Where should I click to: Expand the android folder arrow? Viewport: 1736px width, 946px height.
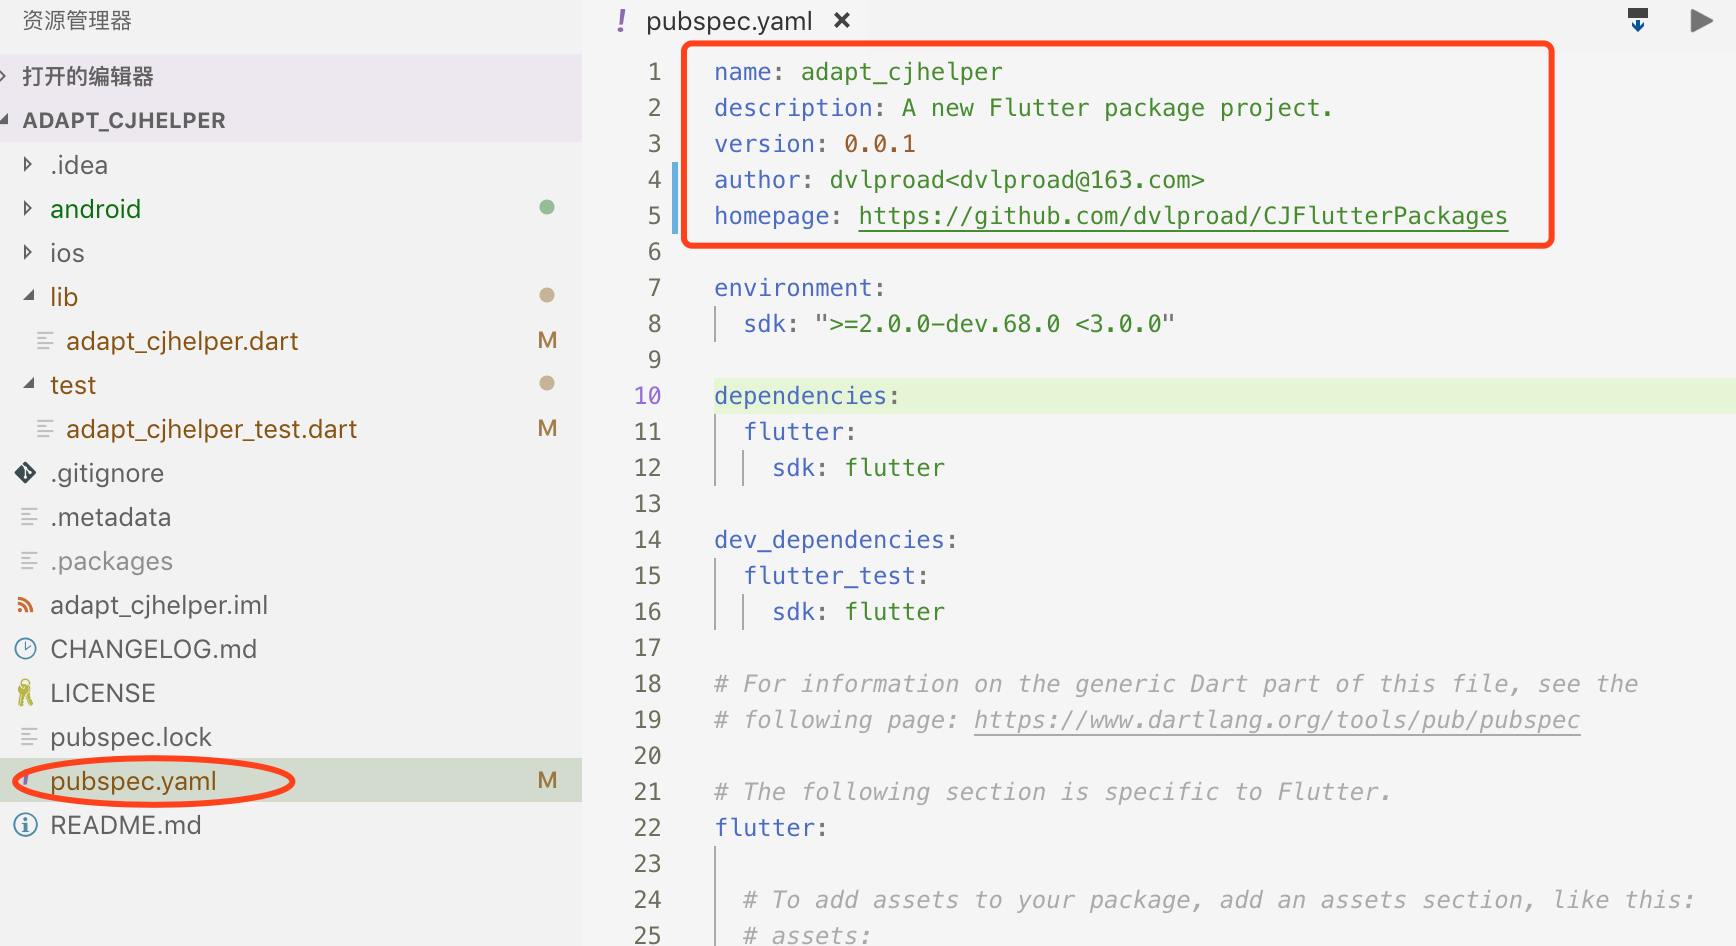click(x=28, y=208)
